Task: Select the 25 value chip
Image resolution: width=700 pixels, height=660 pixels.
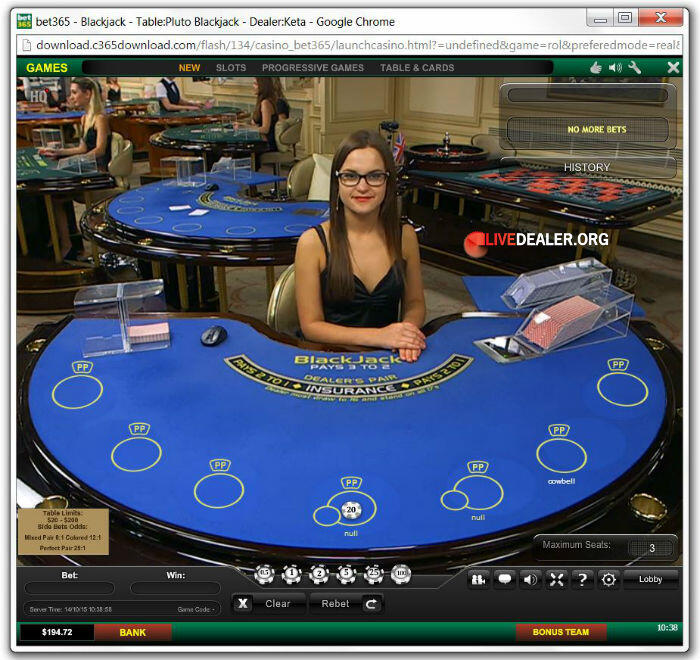Action: (x=374, y=574)
